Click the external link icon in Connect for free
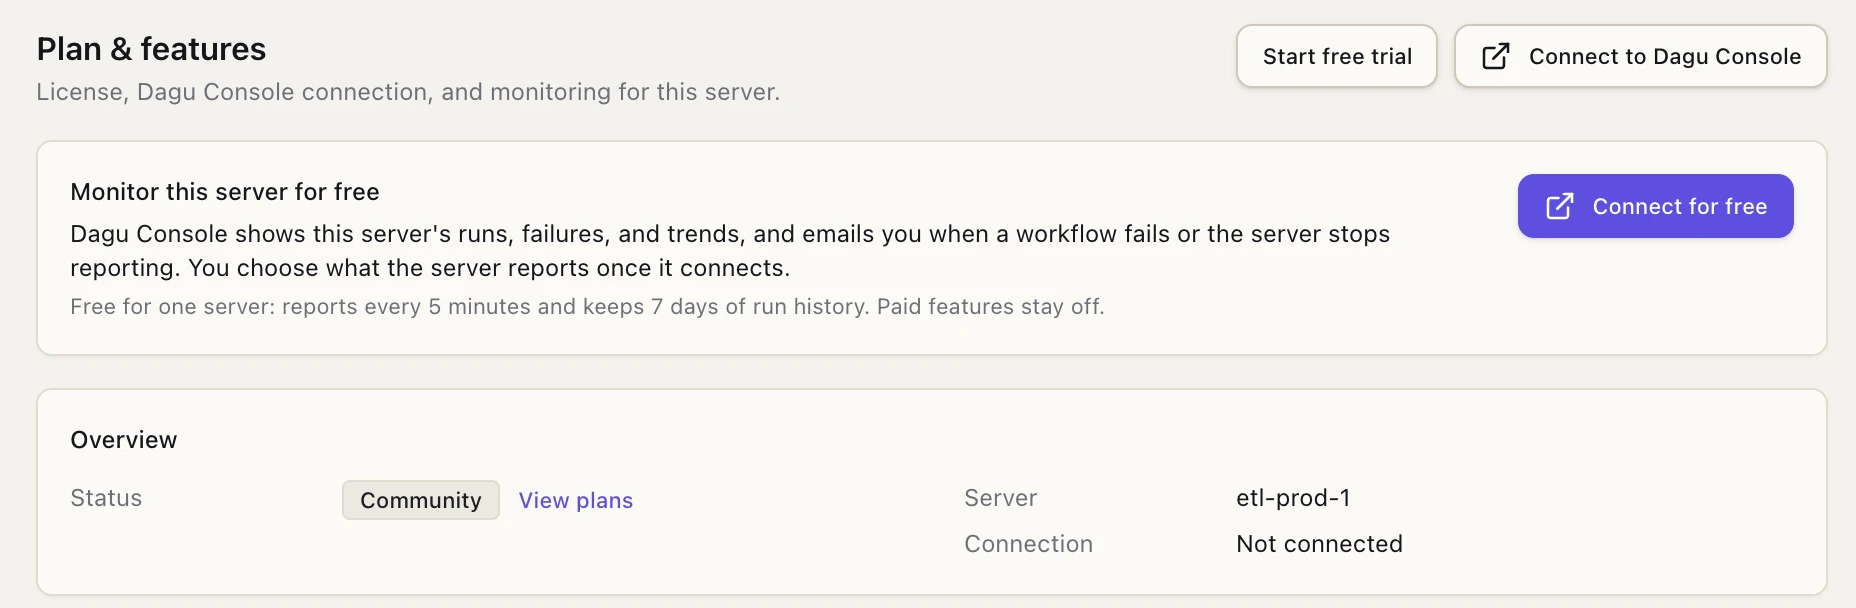Image resolution: width=1856 pixels, height=608 pixels. point(1560,206)
